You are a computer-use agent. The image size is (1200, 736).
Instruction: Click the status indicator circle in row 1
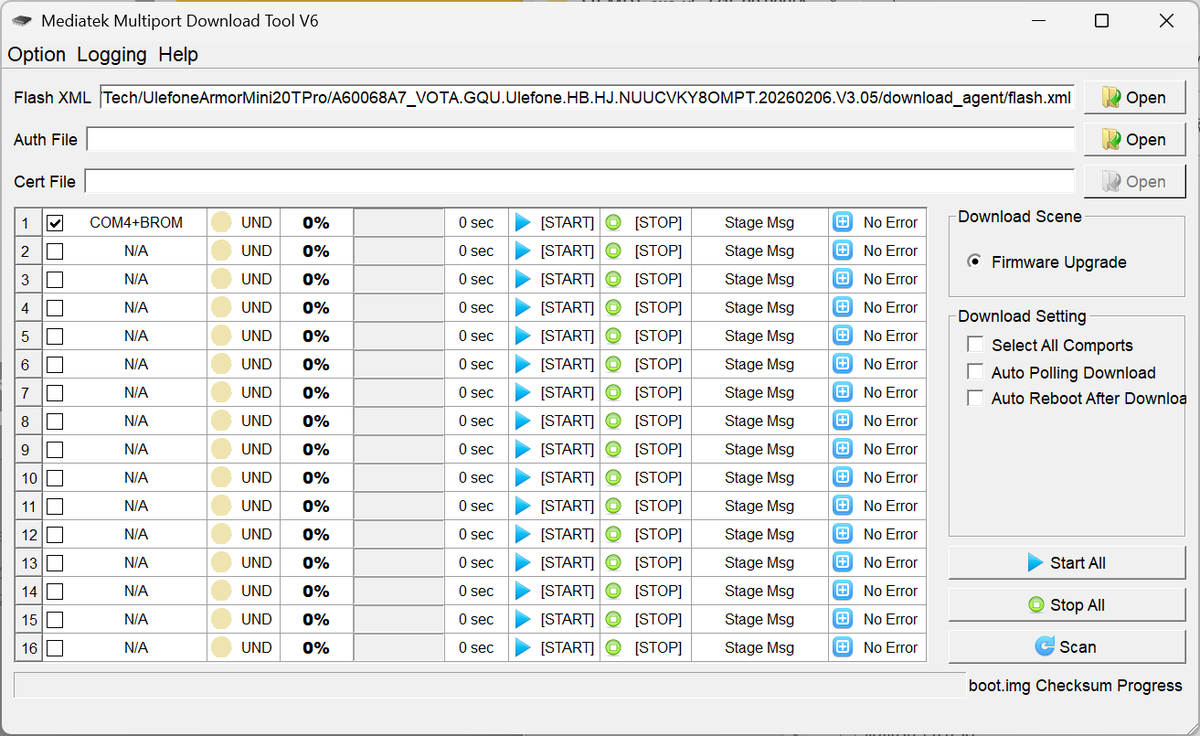(x=222, y=222)
